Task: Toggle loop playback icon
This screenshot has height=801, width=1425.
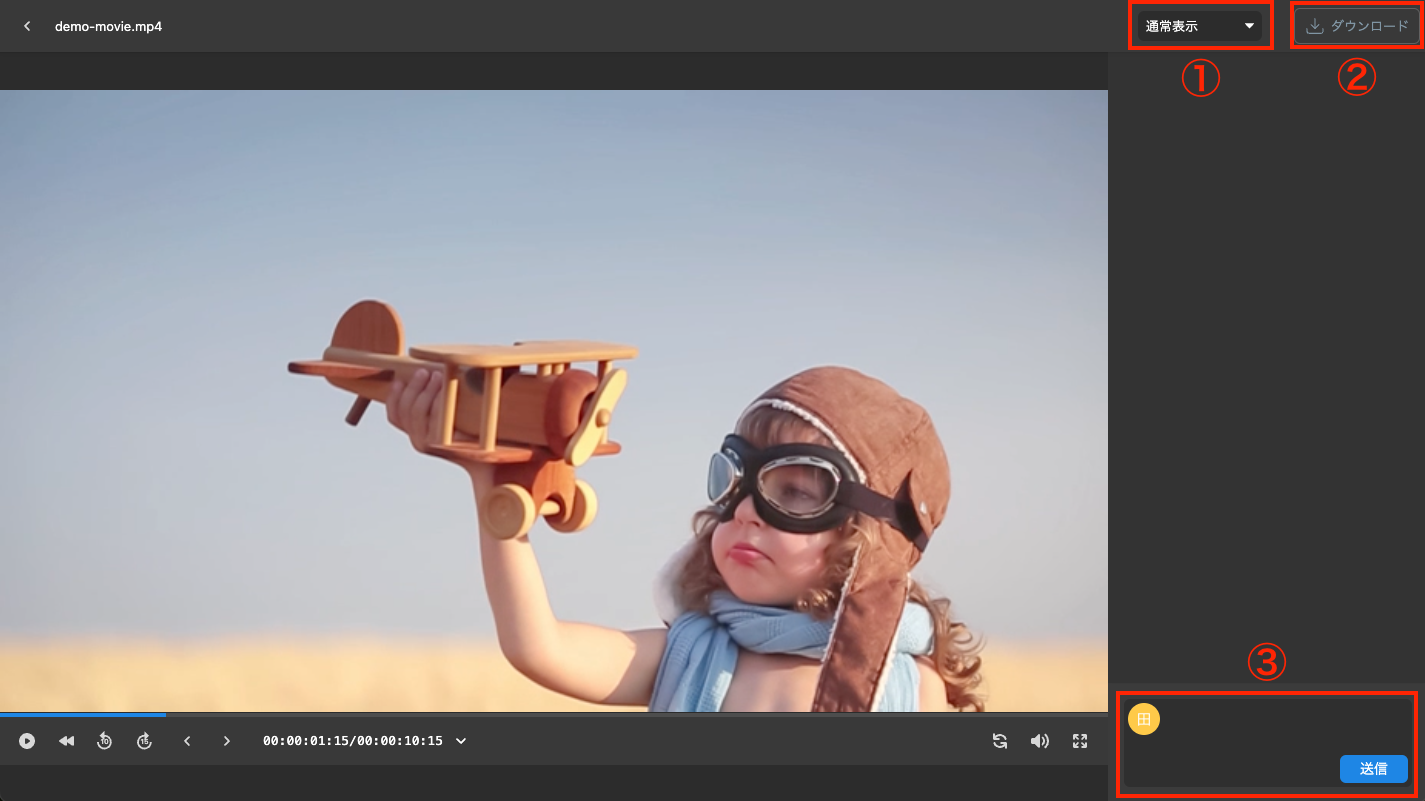Action: (x=999, y=741)
